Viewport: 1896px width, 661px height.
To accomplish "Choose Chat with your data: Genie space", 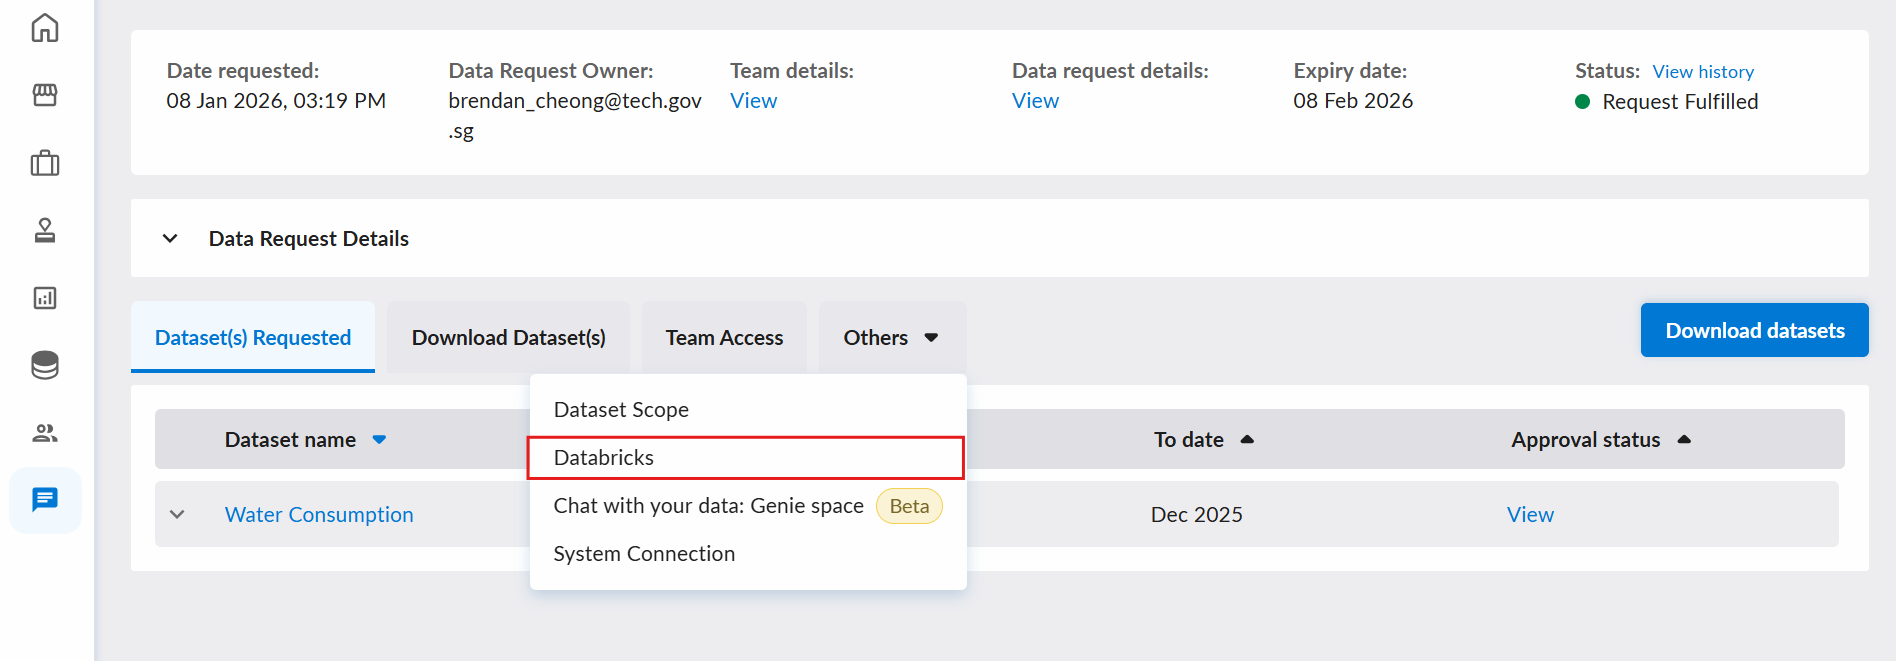I will [x=748, y=506].
